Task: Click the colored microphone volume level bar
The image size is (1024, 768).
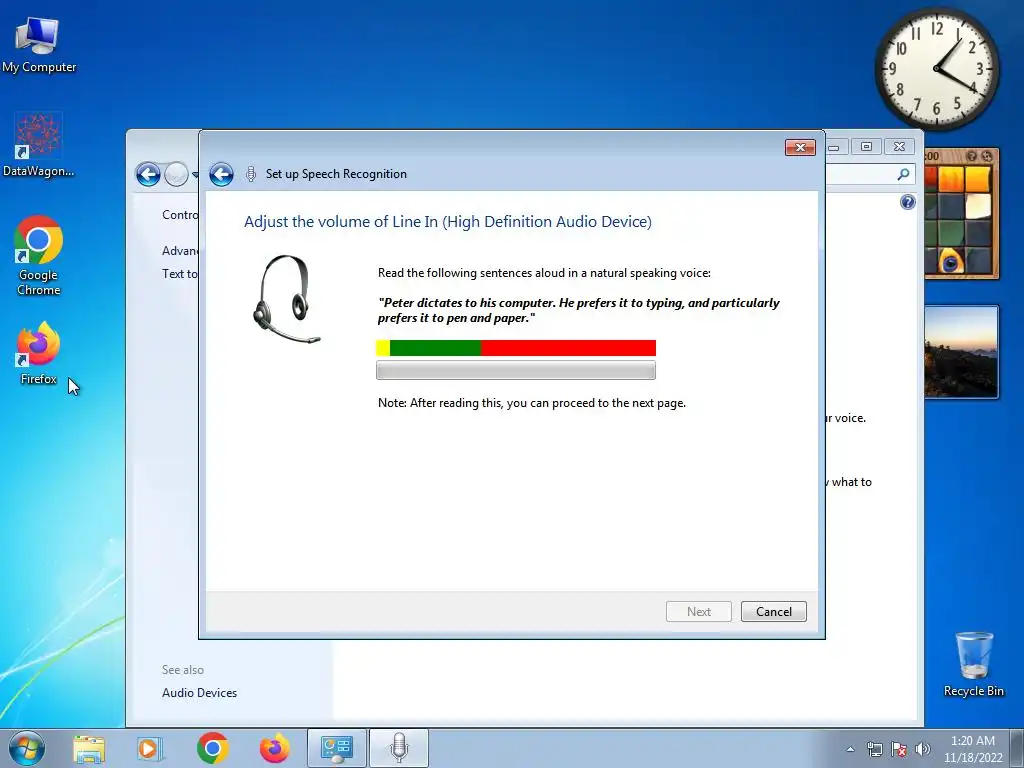Action: click(x=516, y=348)
